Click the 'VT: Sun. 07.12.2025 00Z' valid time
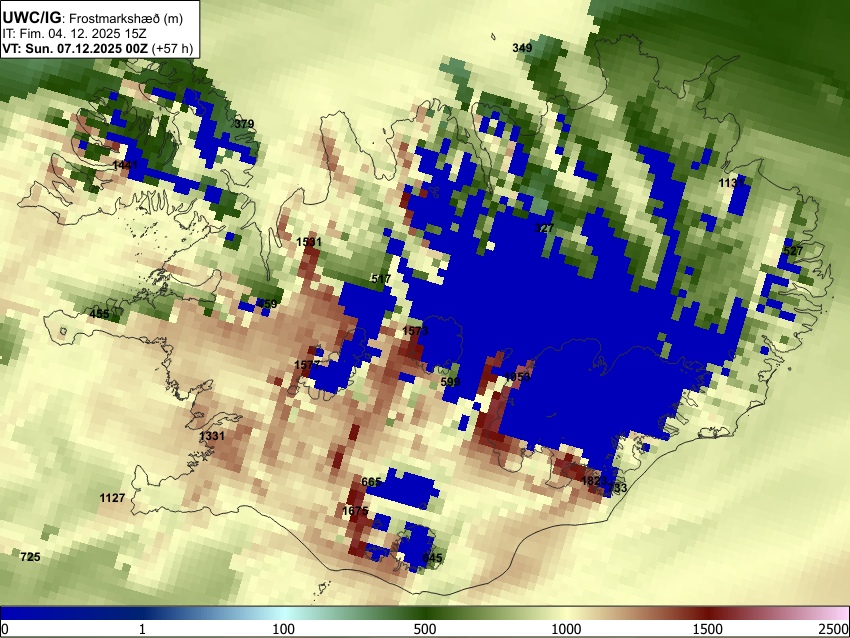850x638 pixels. tap(75, 48)
